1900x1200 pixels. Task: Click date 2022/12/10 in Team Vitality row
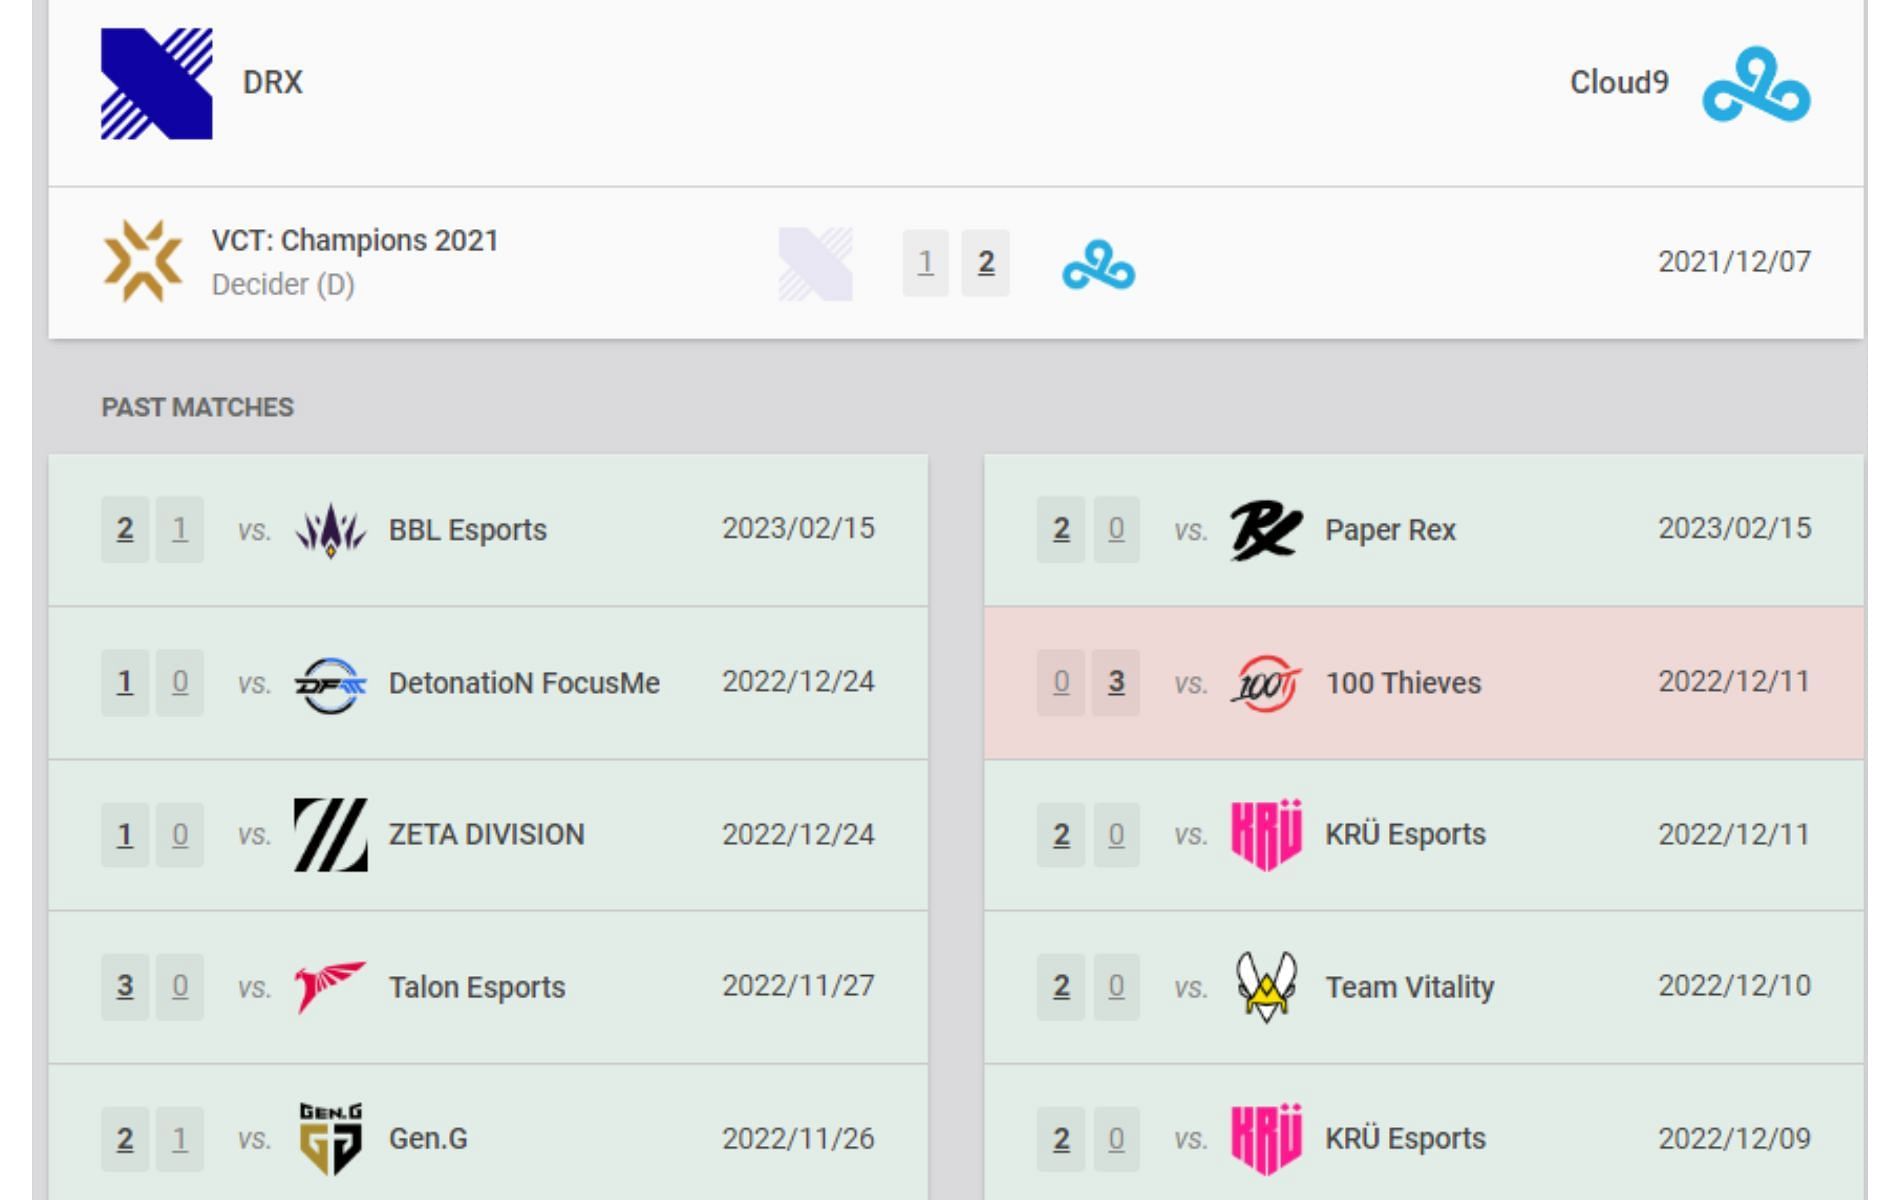(x=1734, y=986)
